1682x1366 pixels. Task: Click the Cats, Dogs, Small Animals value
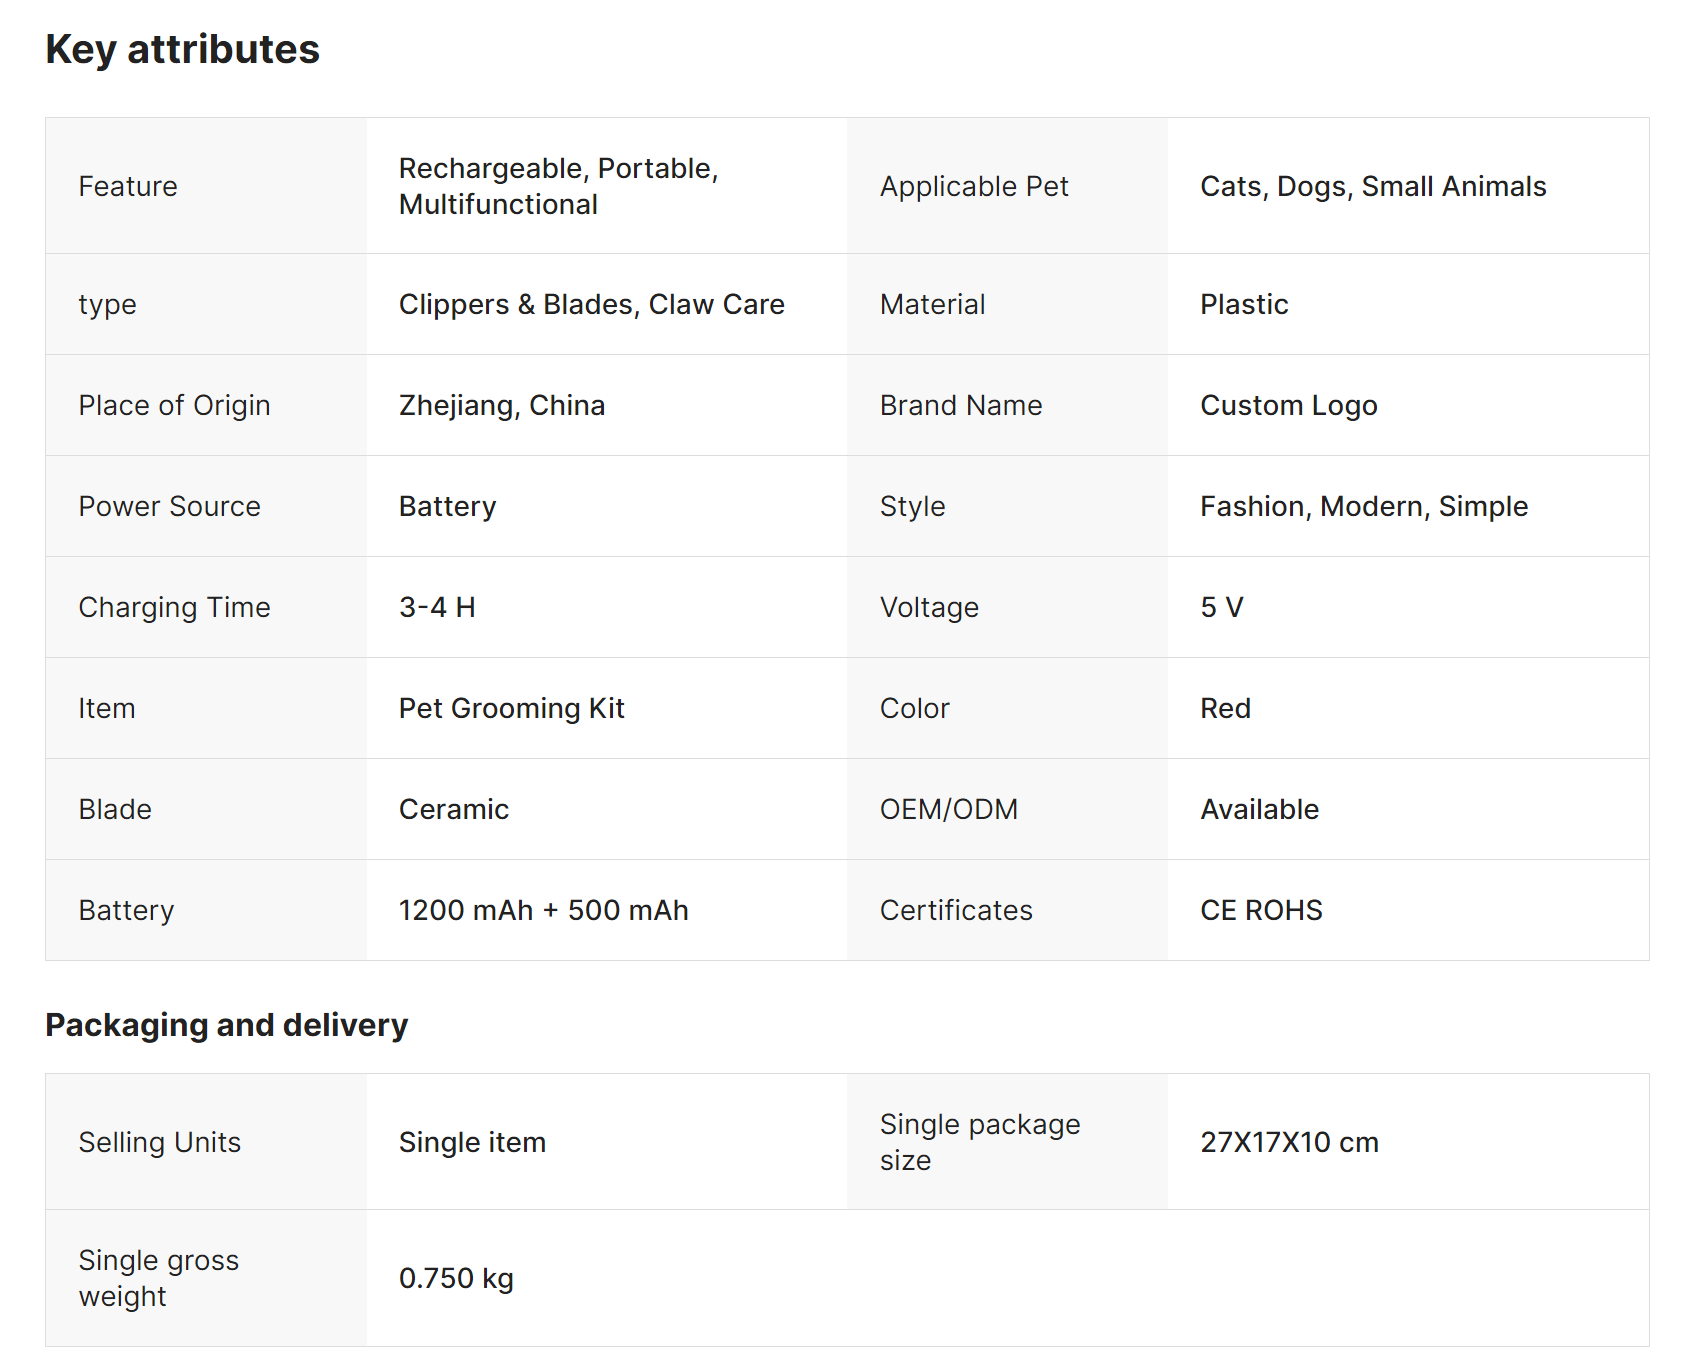click(1372, 186)
